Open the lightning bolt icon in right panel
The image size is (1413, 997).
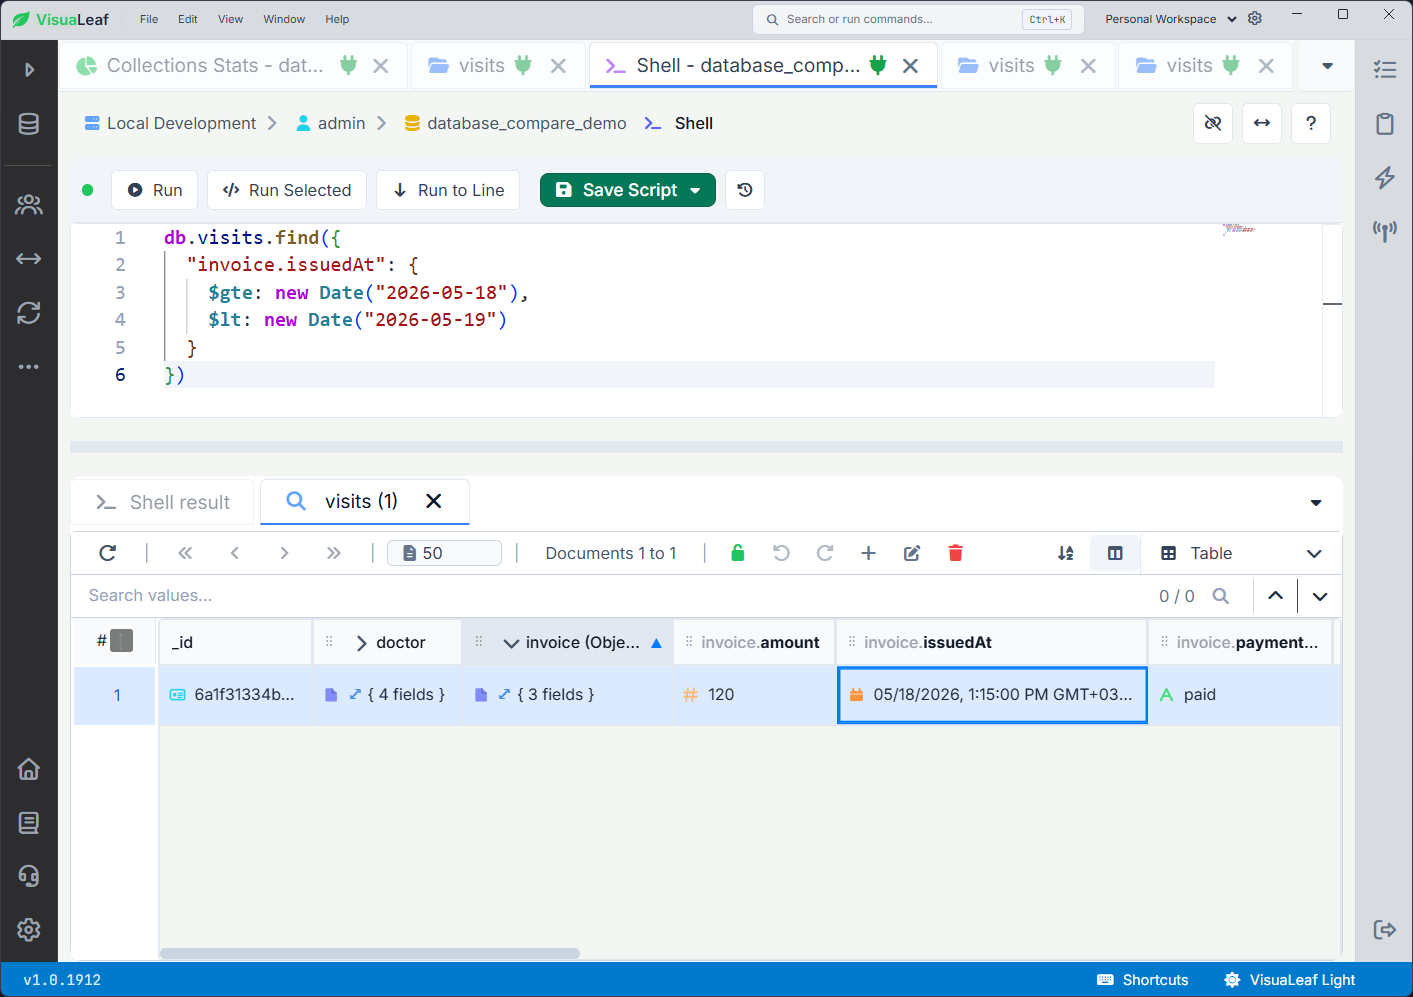pos(1385,177)
